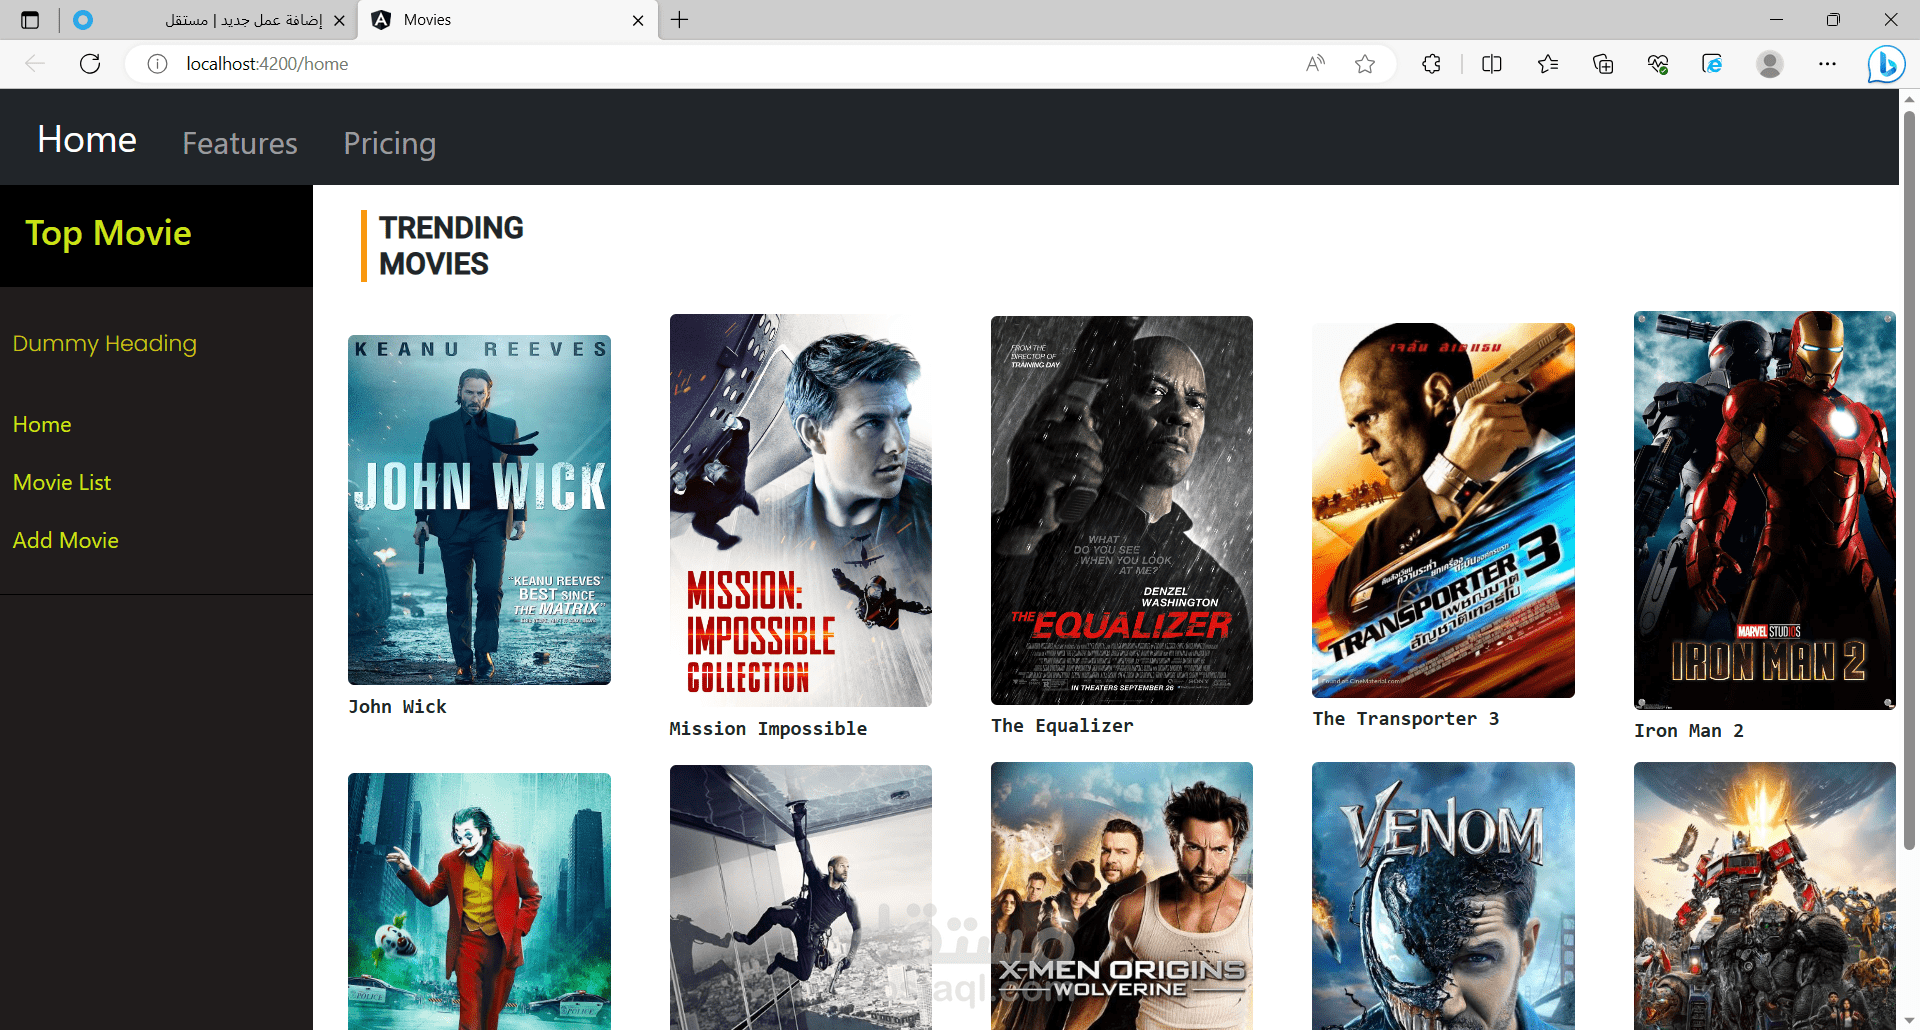This screenshot has width=1920, height=1030.
Task: Open Pricing in the top navbar
Action: [390, 143]
